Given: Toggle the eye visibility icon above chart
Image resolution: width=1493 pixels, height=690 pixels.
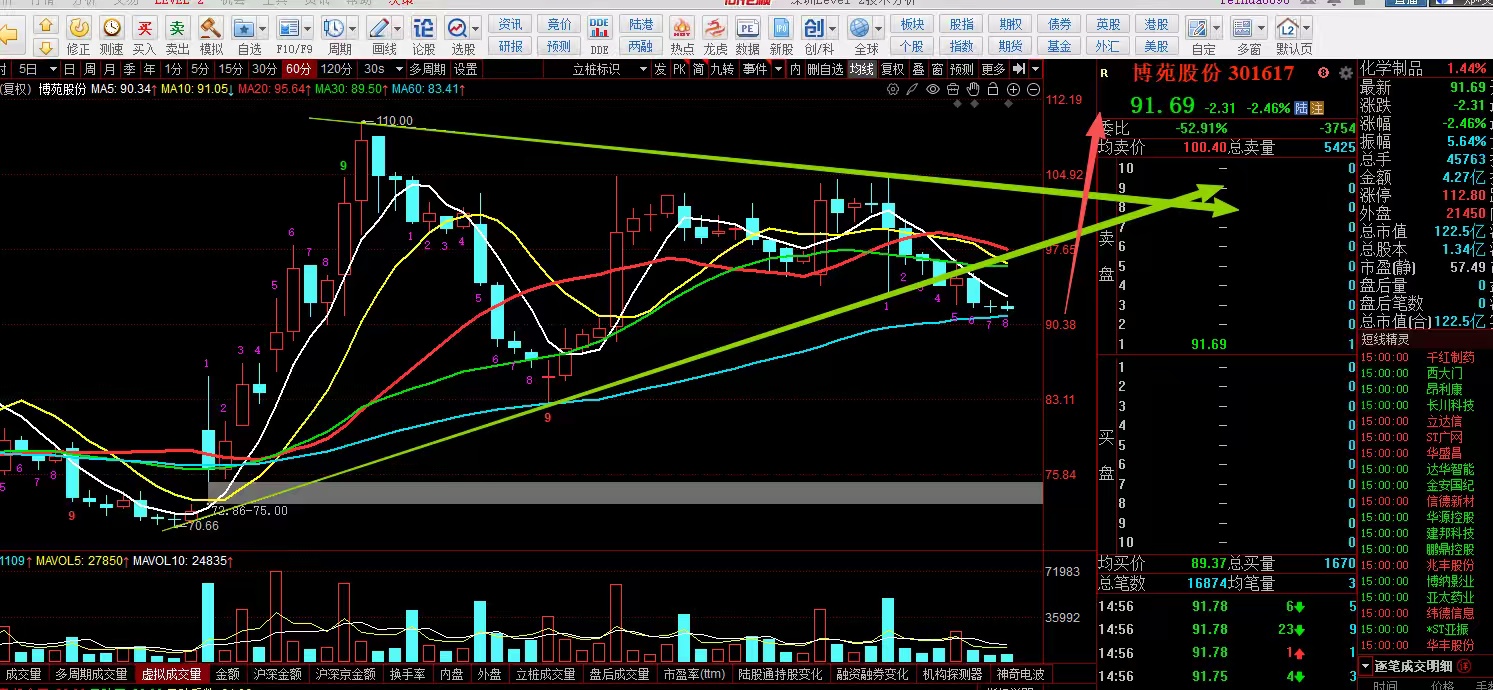Looking at the screenshot, I should coord(933,89).
